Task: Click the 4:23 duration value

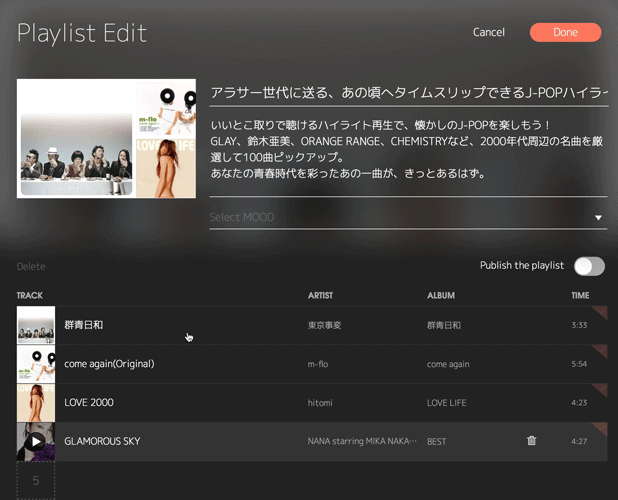Action: pyautogui.click(x=579, y=402)
